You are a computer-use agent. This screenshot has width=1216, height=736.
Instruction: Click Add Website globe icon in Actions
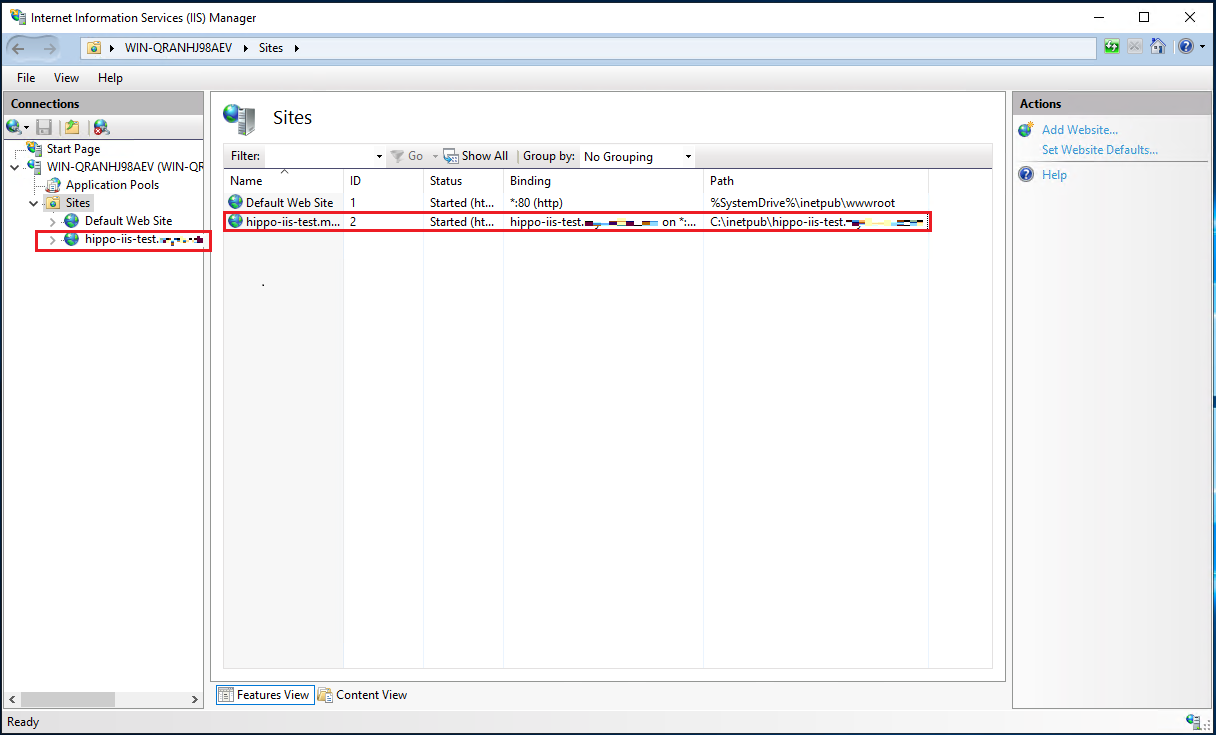click(1026, 130)
